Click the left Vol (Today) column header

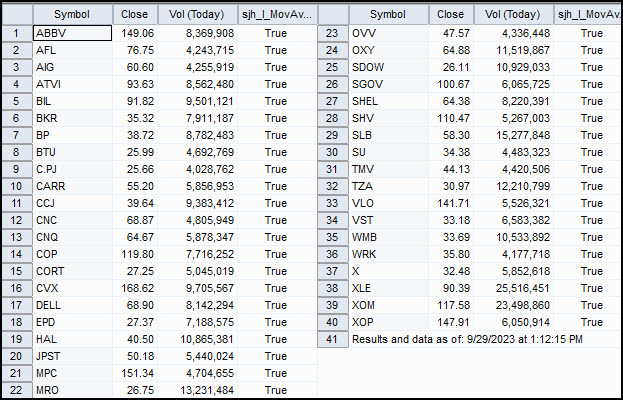pyautogui.click(x=197, y=15)
